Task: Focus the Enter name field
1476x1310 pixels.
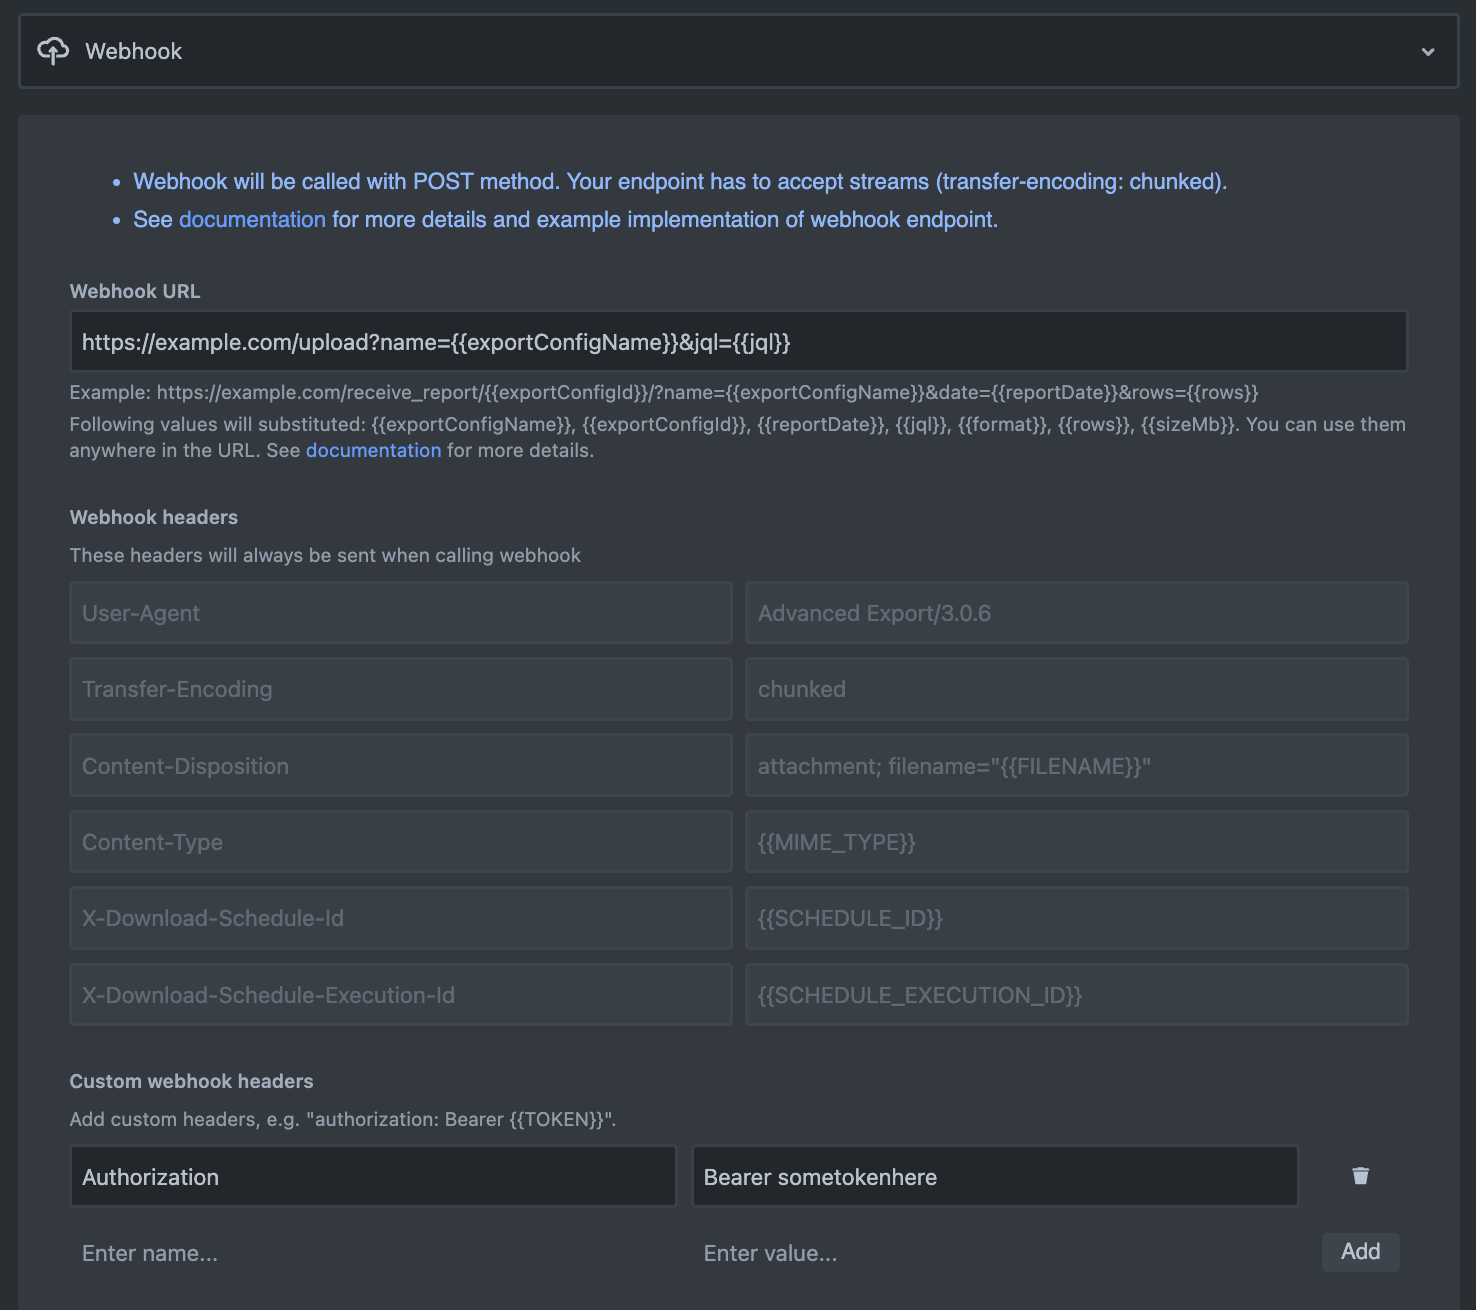Action: tap(373, 1253)
